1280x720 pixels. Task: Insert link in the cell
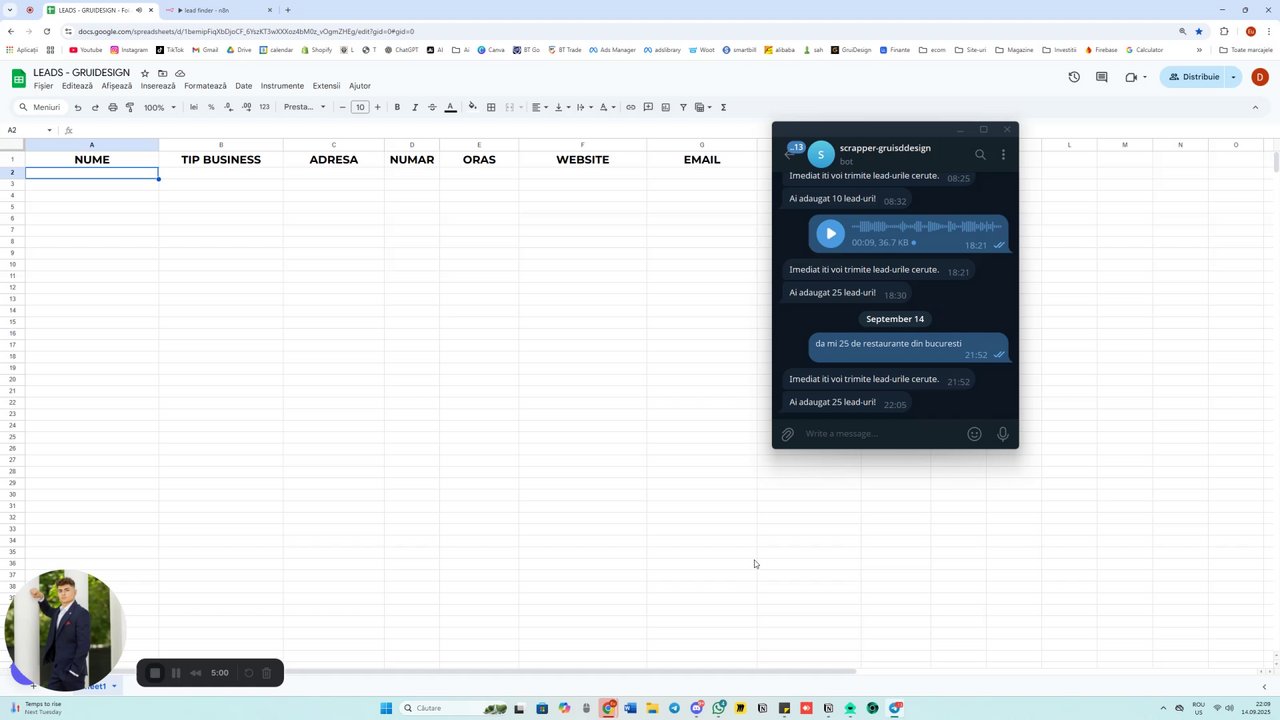630,107
